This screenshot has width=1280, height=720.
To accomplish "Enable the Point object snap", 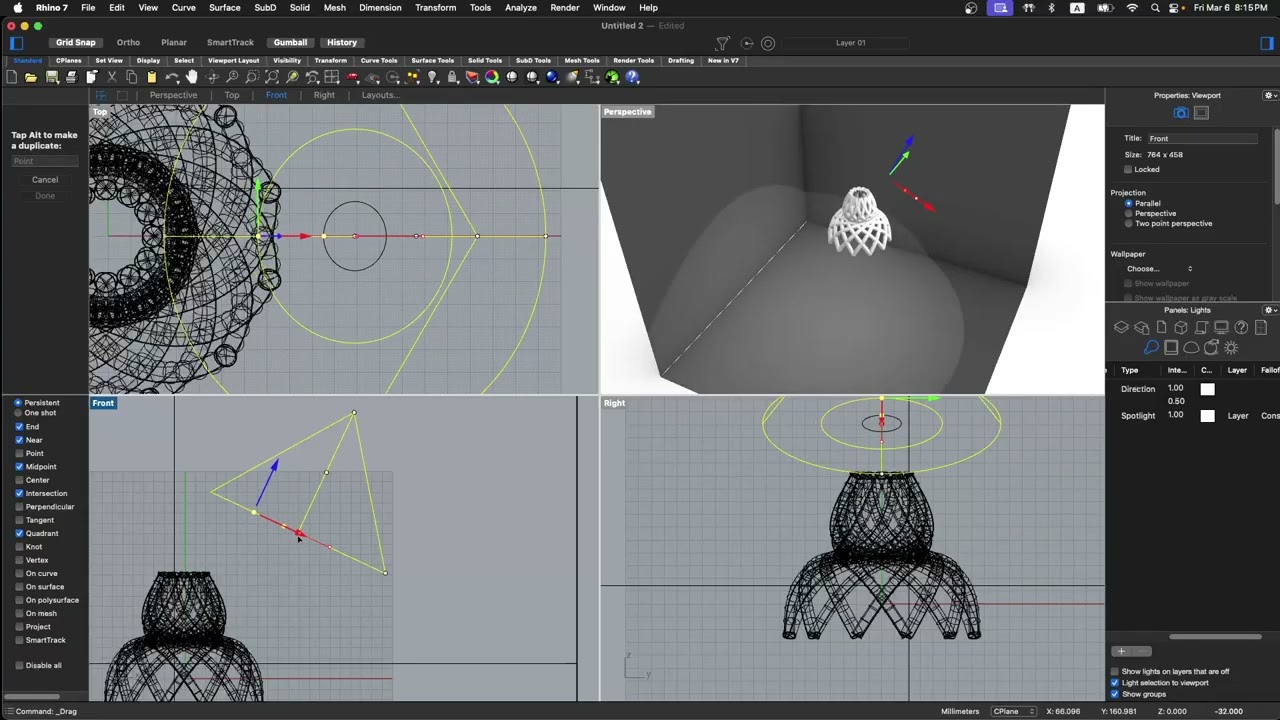I will pos(19,453).
